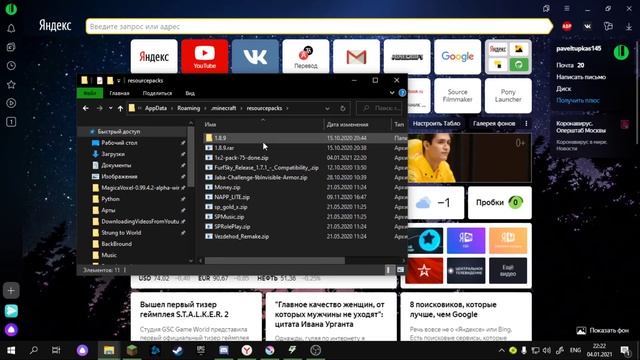
Task: Expand the address bar history dropdown
Action: (x=327, y=108)
